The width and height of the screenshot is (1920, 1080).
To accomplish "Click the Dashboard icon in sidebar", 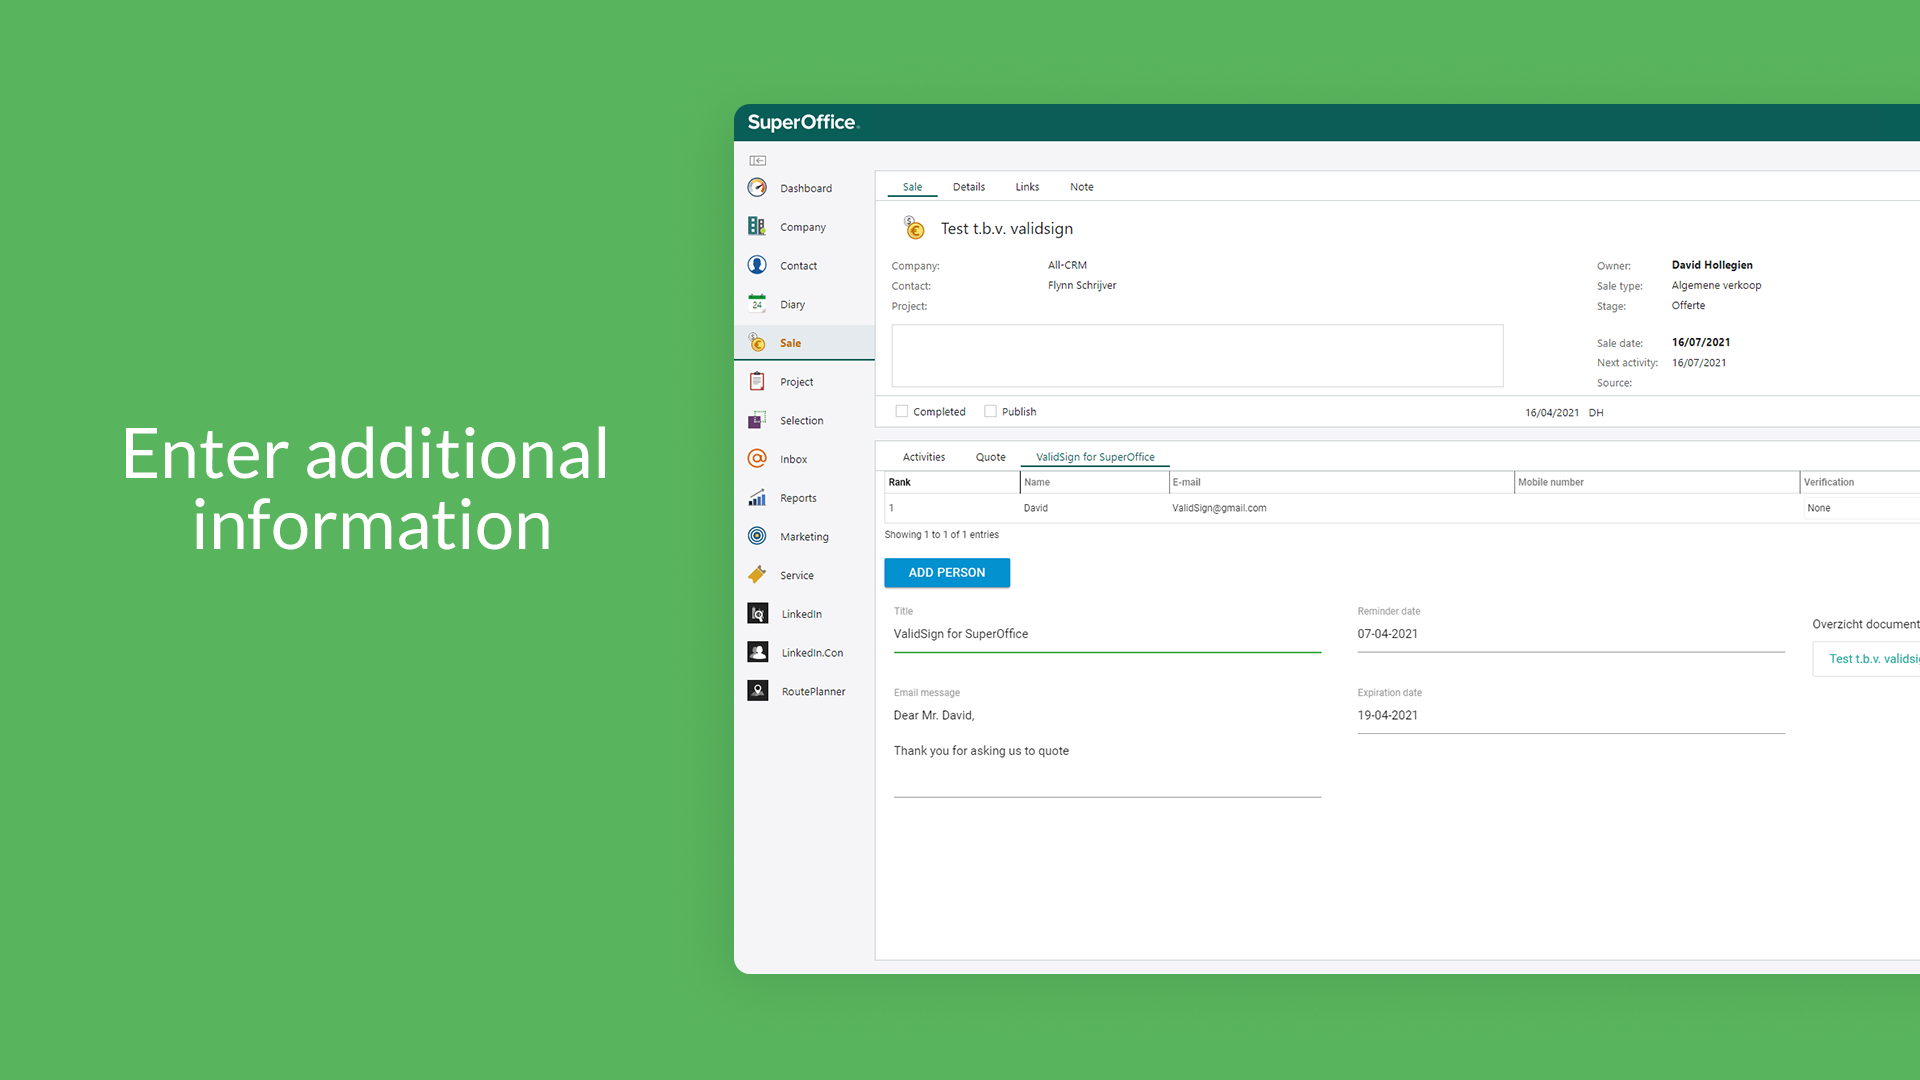I will 757,187.
